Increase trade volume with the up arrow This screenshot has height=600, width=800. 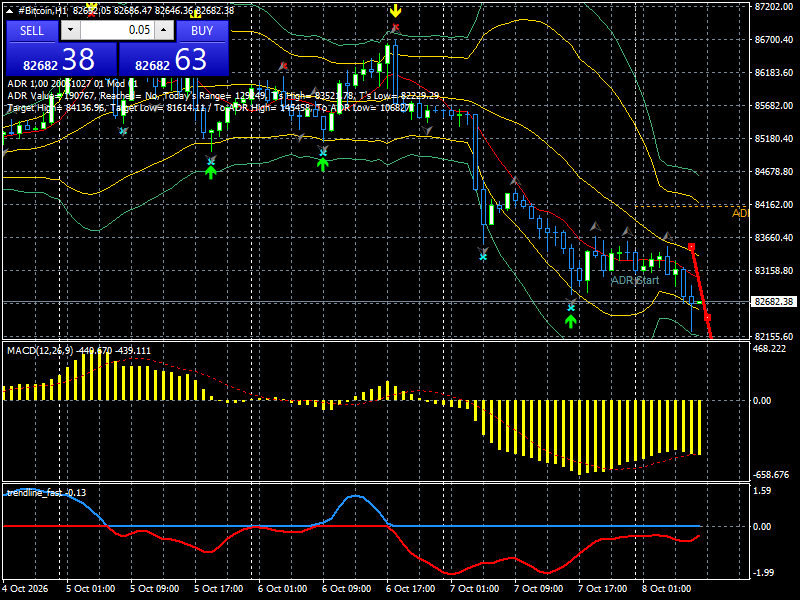click(x=164, y=30)
